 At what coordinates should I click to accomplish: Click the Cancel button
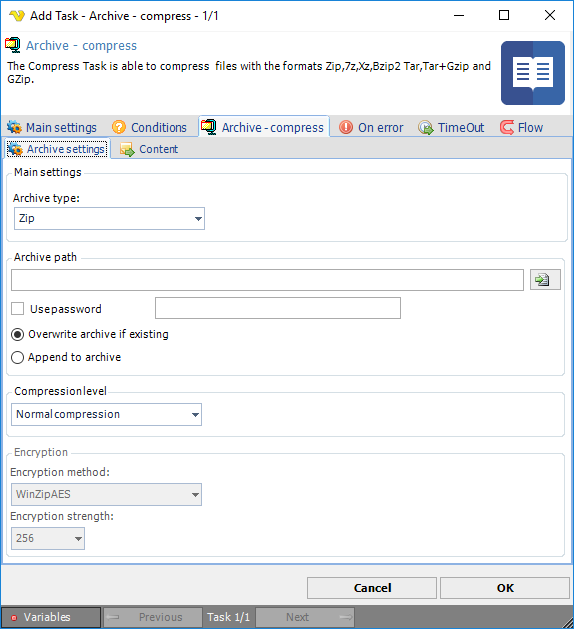click(x=372, y=588)
